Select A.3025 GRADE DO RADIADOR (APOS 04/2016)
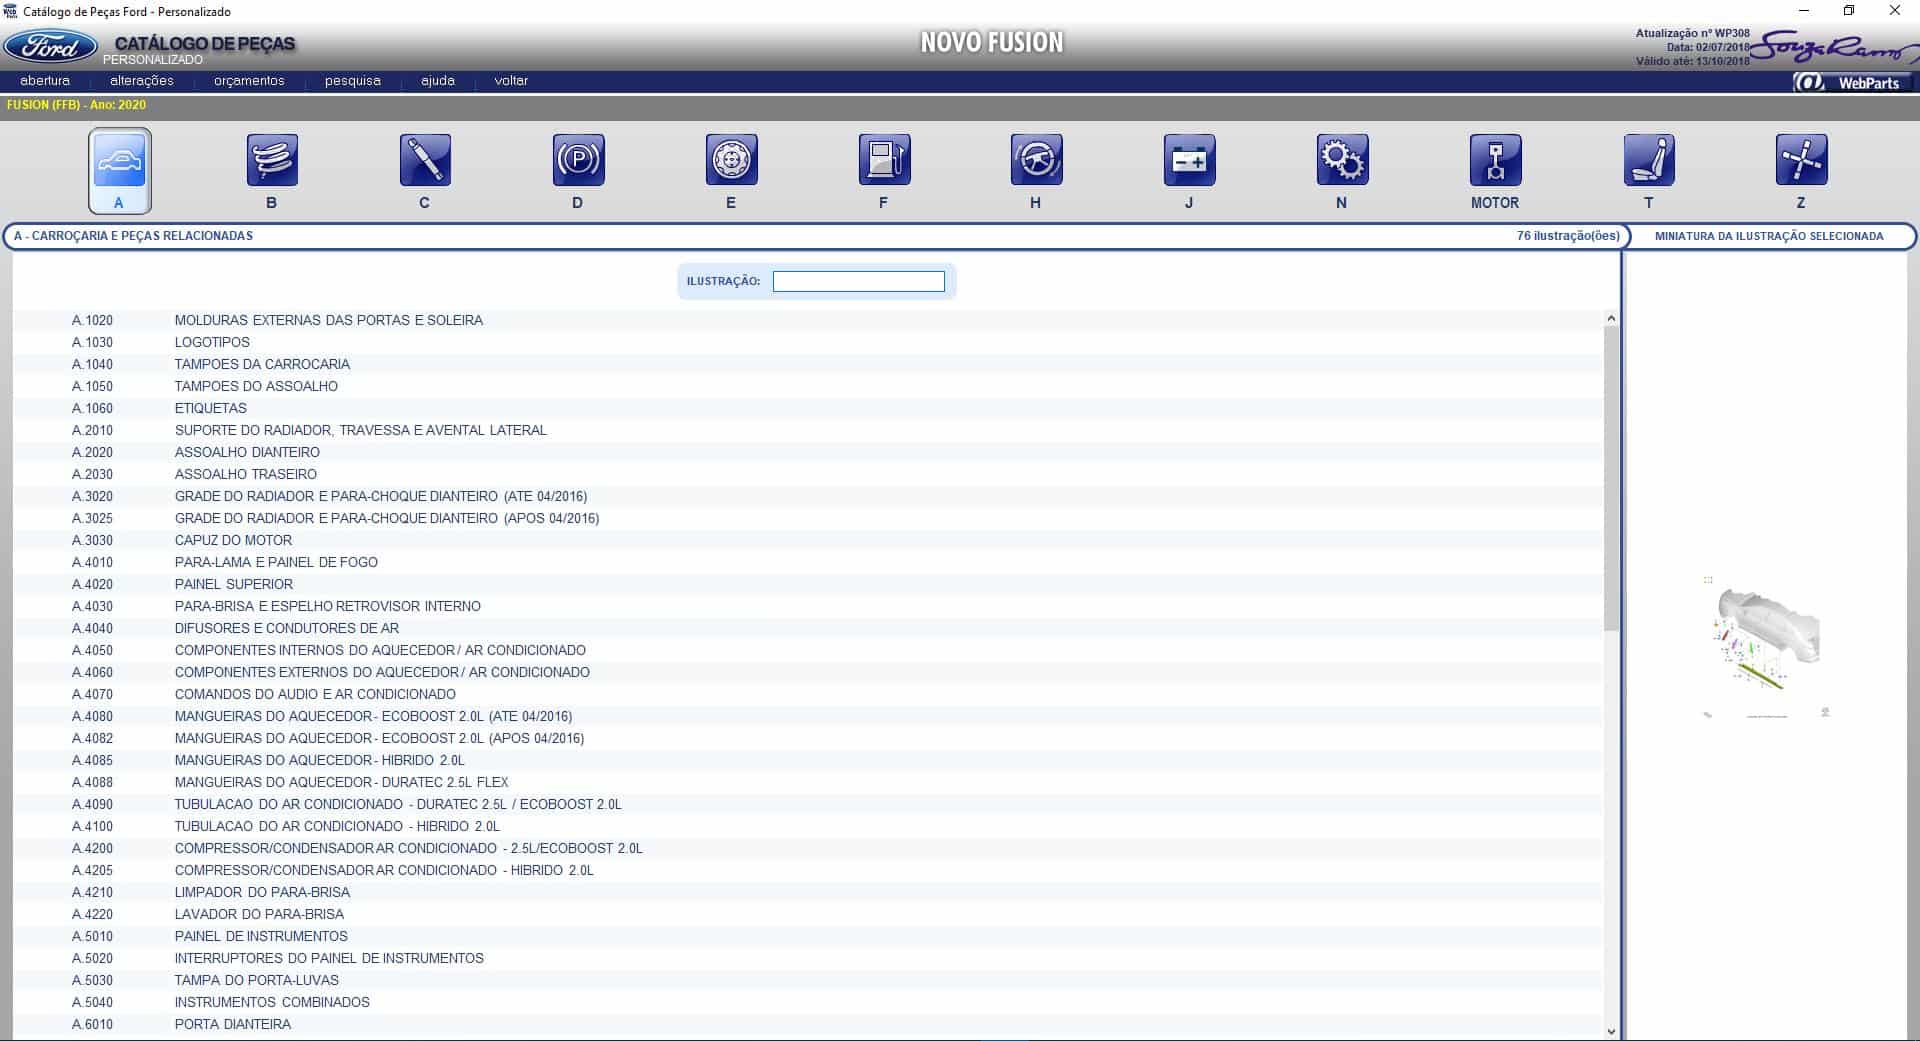The image size is (1920, 1041). click(807, 518)
